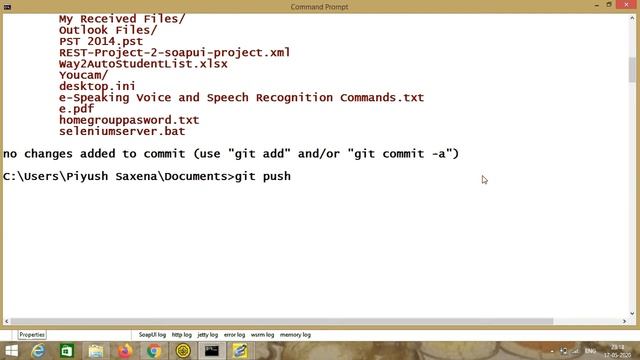640x360 pixels.
Task: Launch Internet Explorer from taskbar
Action: (38, 351)
